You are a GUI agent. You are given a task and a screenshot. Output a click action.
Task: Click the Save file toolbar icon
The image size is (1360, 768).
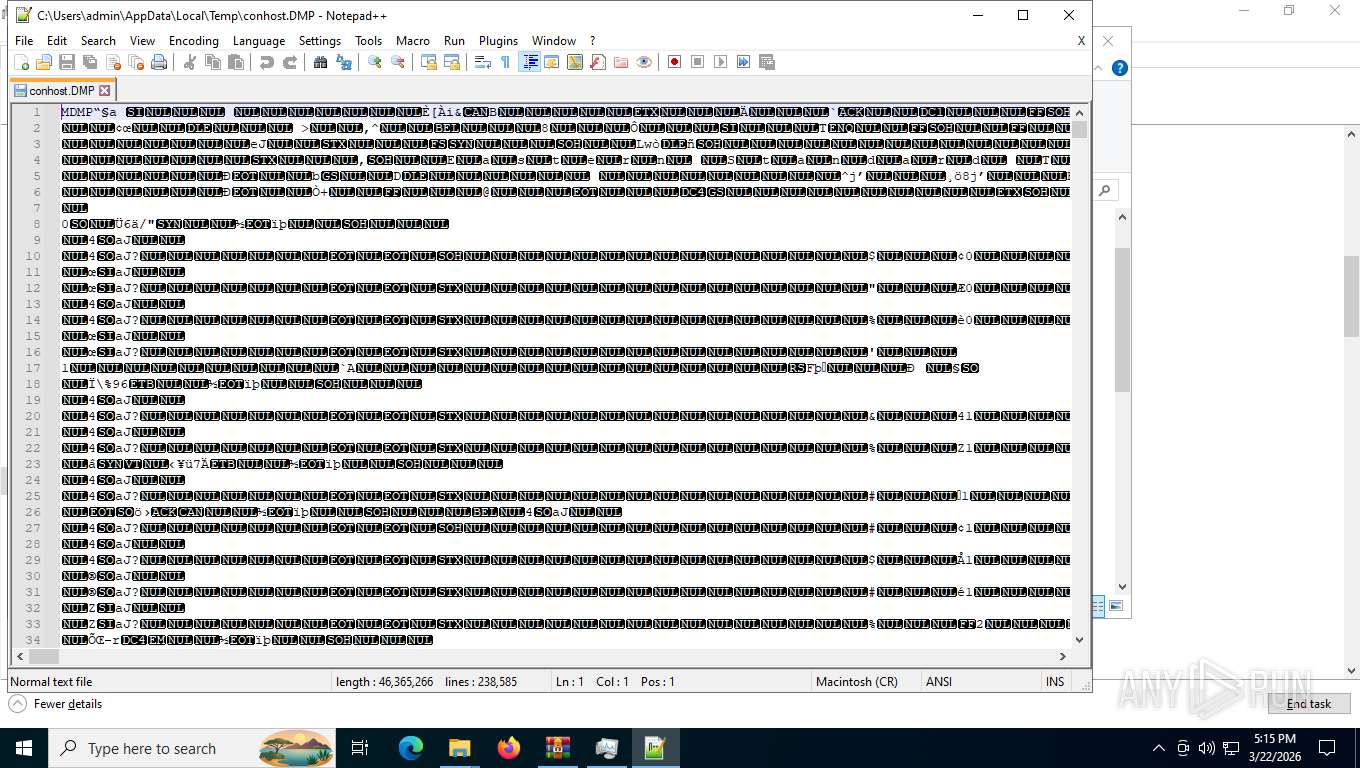click(67, 62)
